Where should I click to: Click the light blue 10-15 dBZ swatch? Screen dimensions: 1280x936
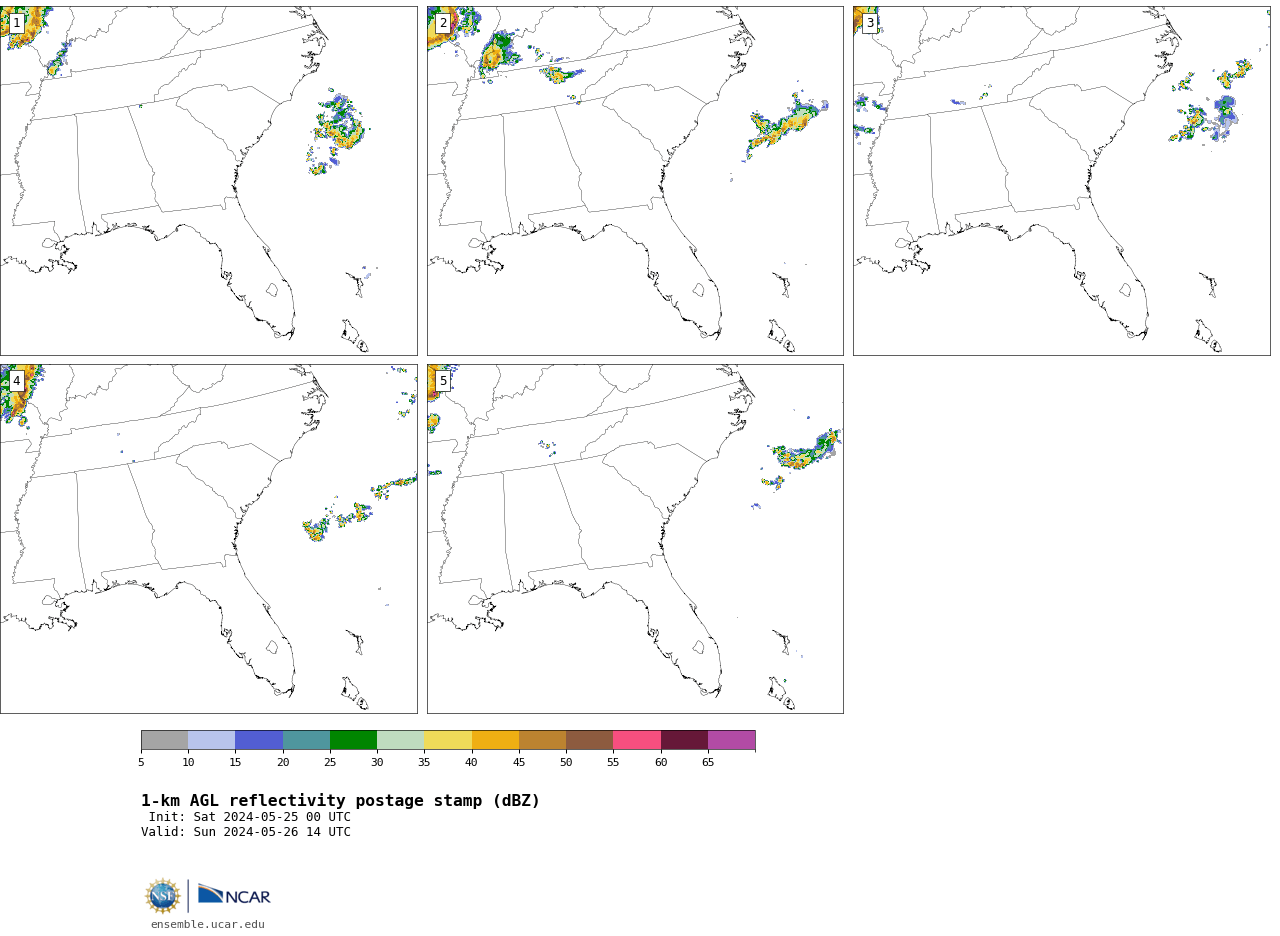click(211, 740)
